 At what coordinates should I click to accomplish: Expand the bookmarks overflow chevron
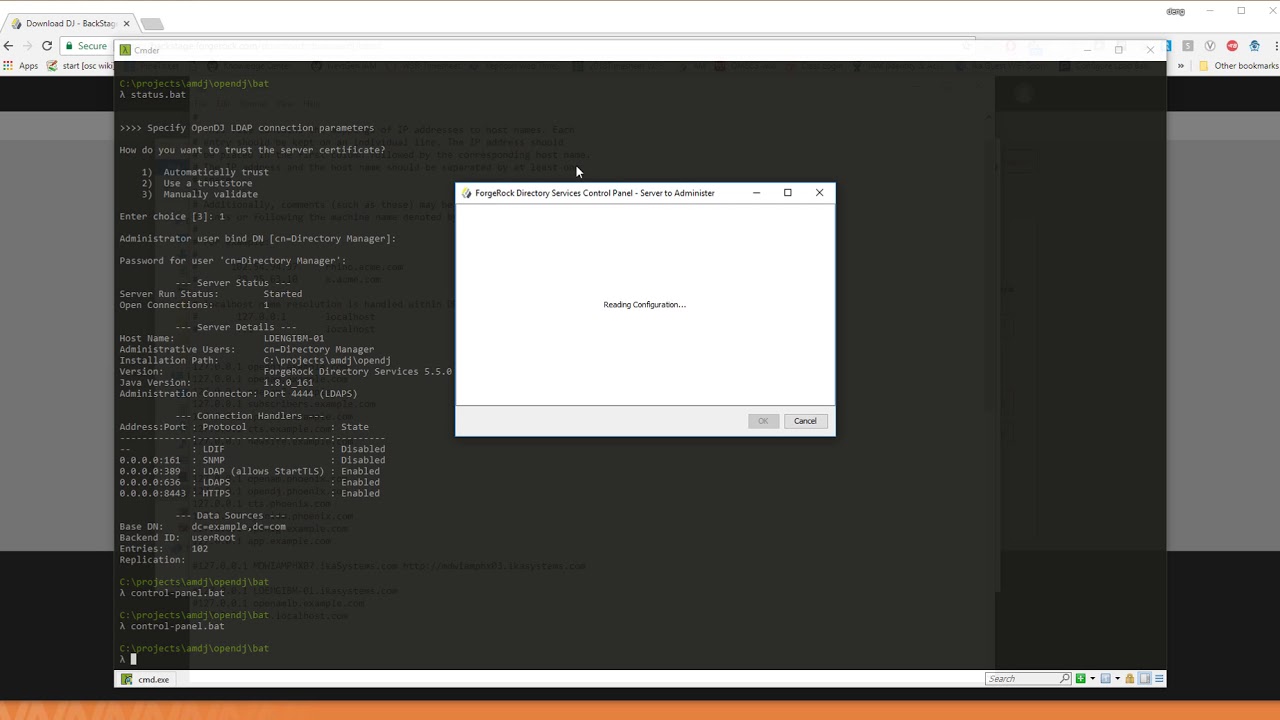point(1181,66)
